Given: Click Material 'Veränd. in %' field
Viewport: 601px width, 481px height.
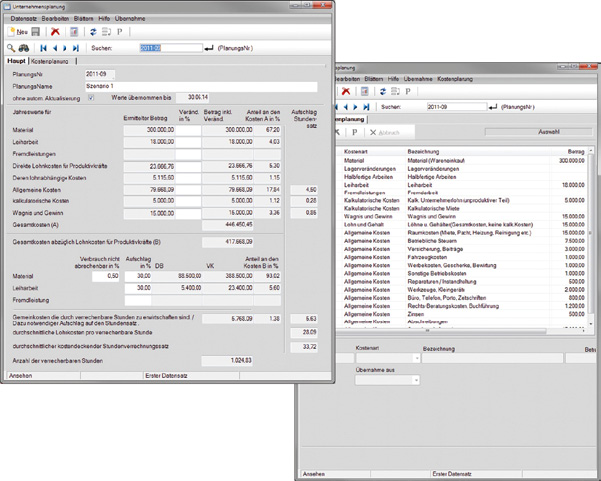Looking at the screenshot, I should (188, 130).
